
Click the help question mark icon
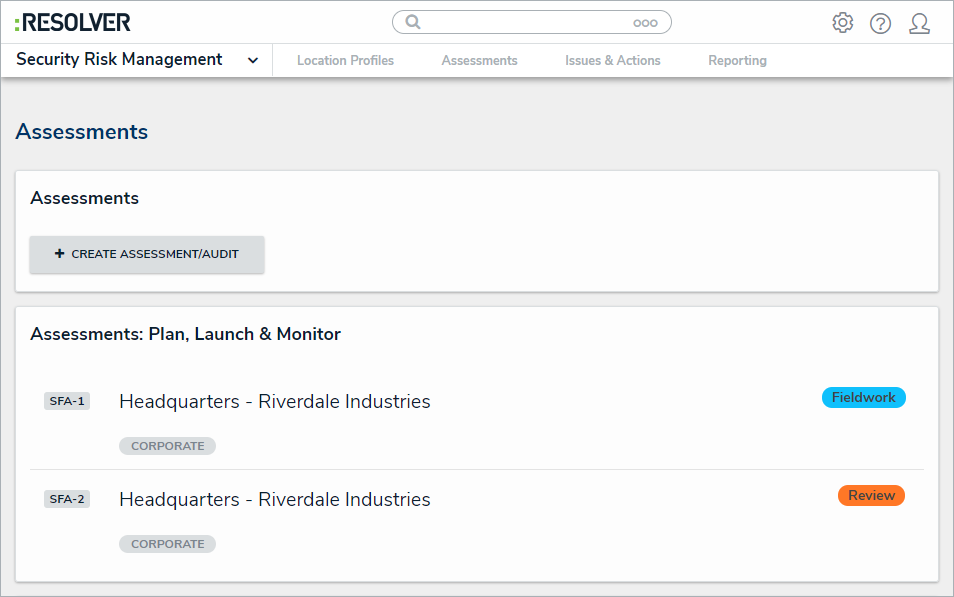[x=880, y=23]
